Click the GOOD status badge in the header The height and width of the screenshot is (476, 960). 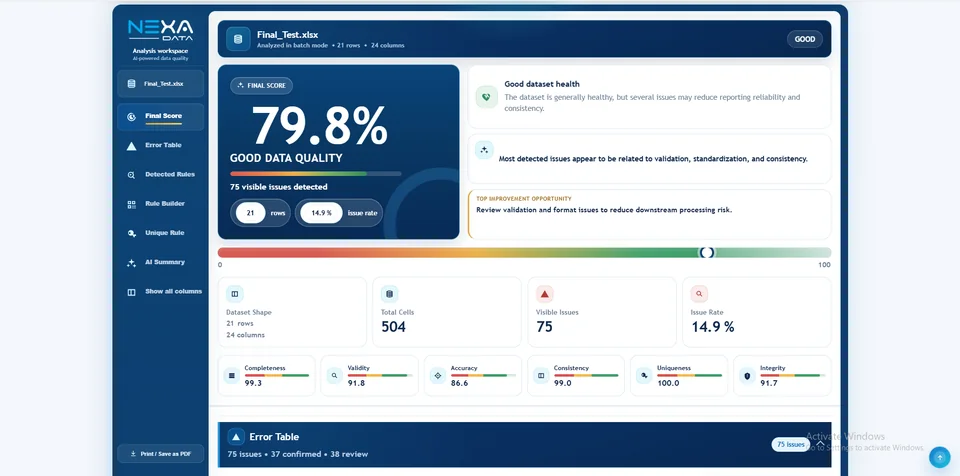804,39
